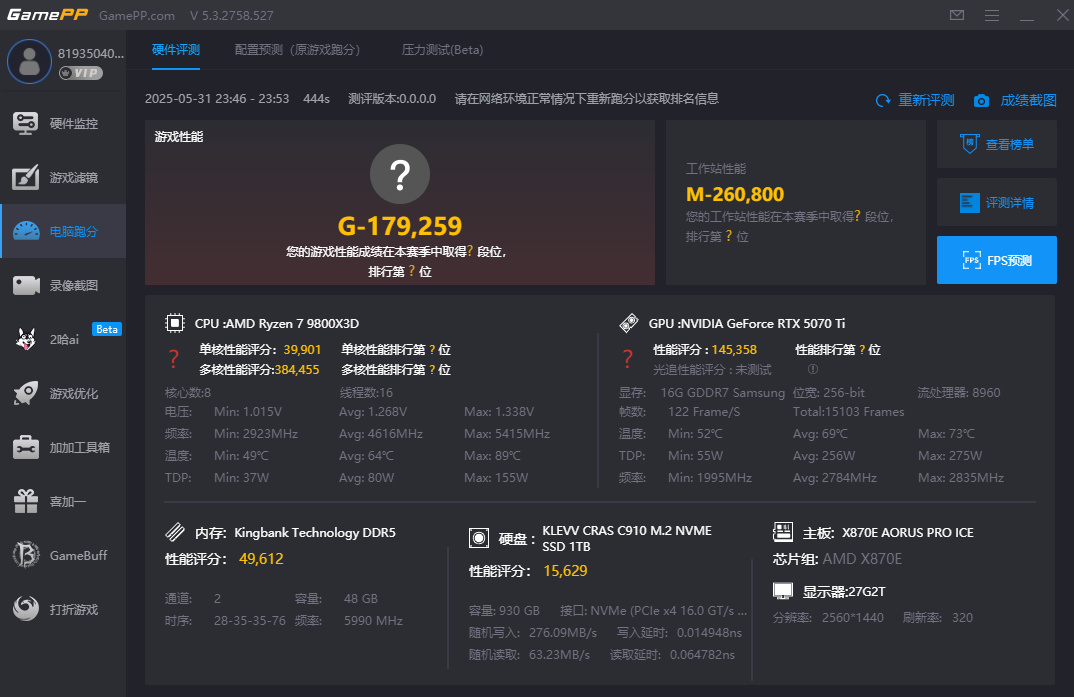
Task: Open 评测详情 test details button
Action: pos(997,203)
